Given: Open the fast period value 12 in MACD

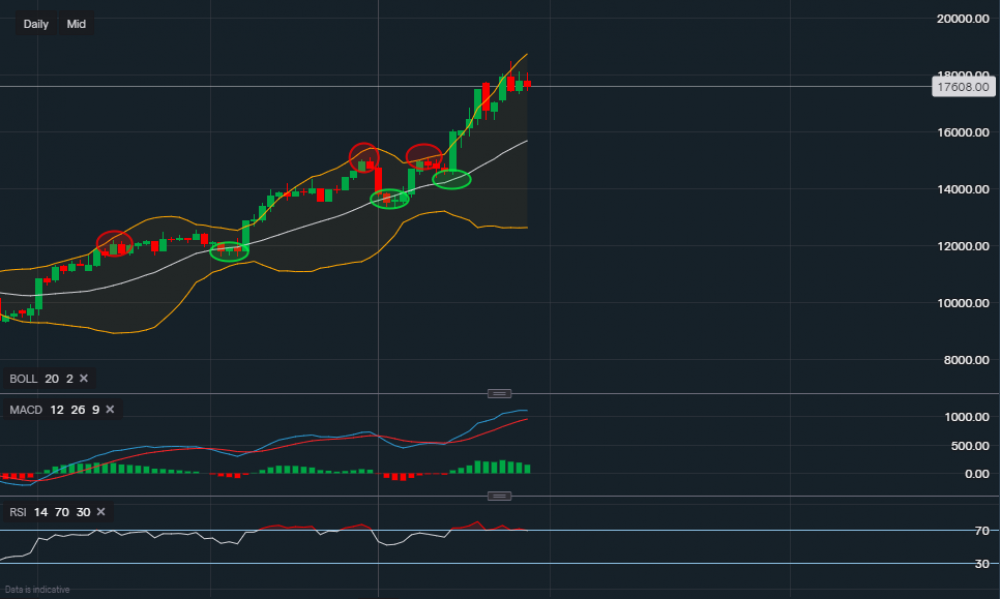Looking at the screenshot, I should [56, 410].
